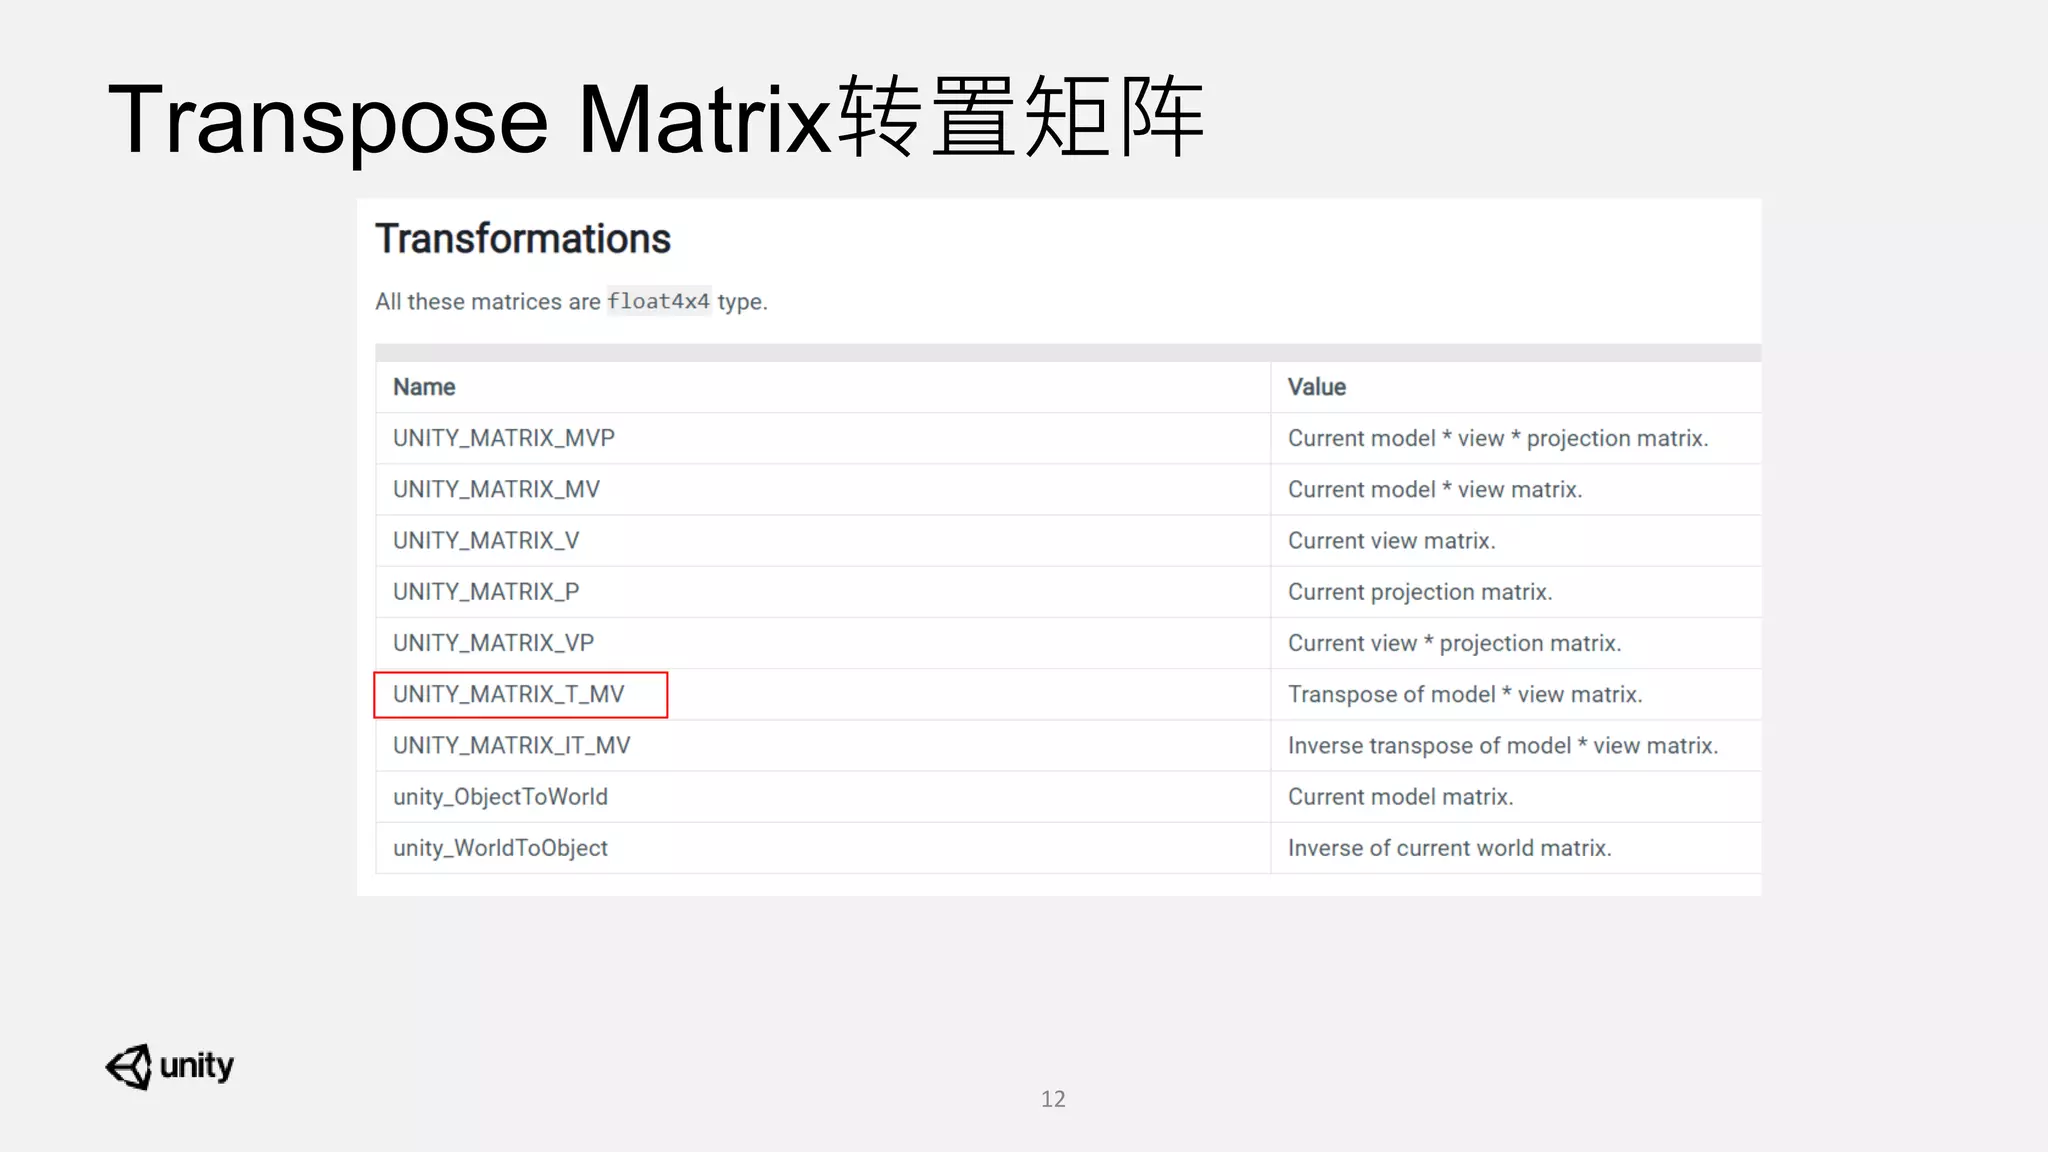The height and width of the screenshot is (1152, 2048).
Task: Select the UNITY_MATRIX_V cell
Action: 486,541
